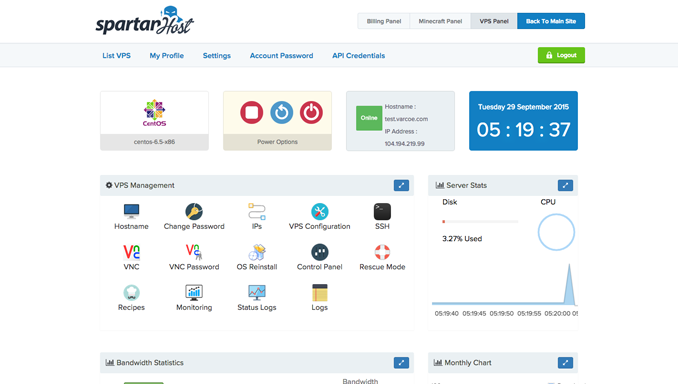The width and height of the screenshot is (678, 384).
Task: Click hostname test.varcoe.com
Action: [x=406, y=119]
